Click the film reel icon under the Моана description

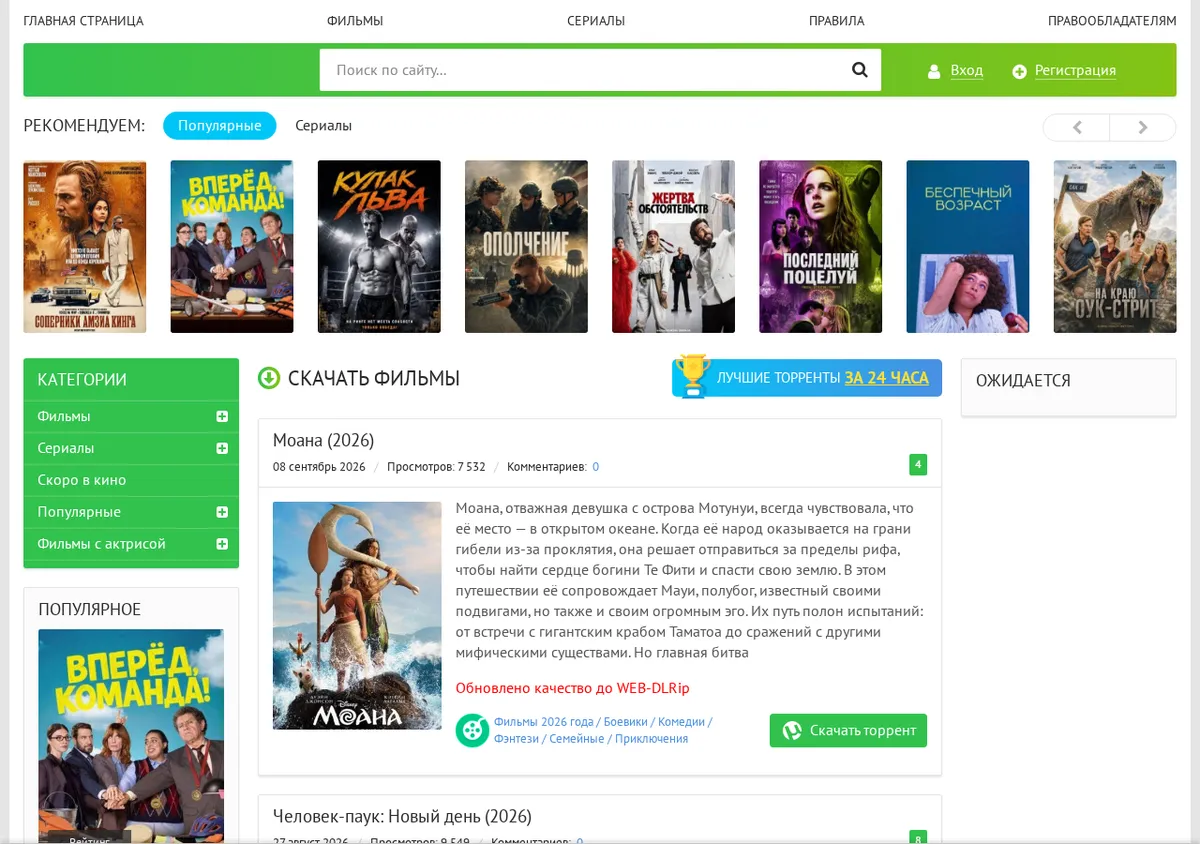point(472,730)
